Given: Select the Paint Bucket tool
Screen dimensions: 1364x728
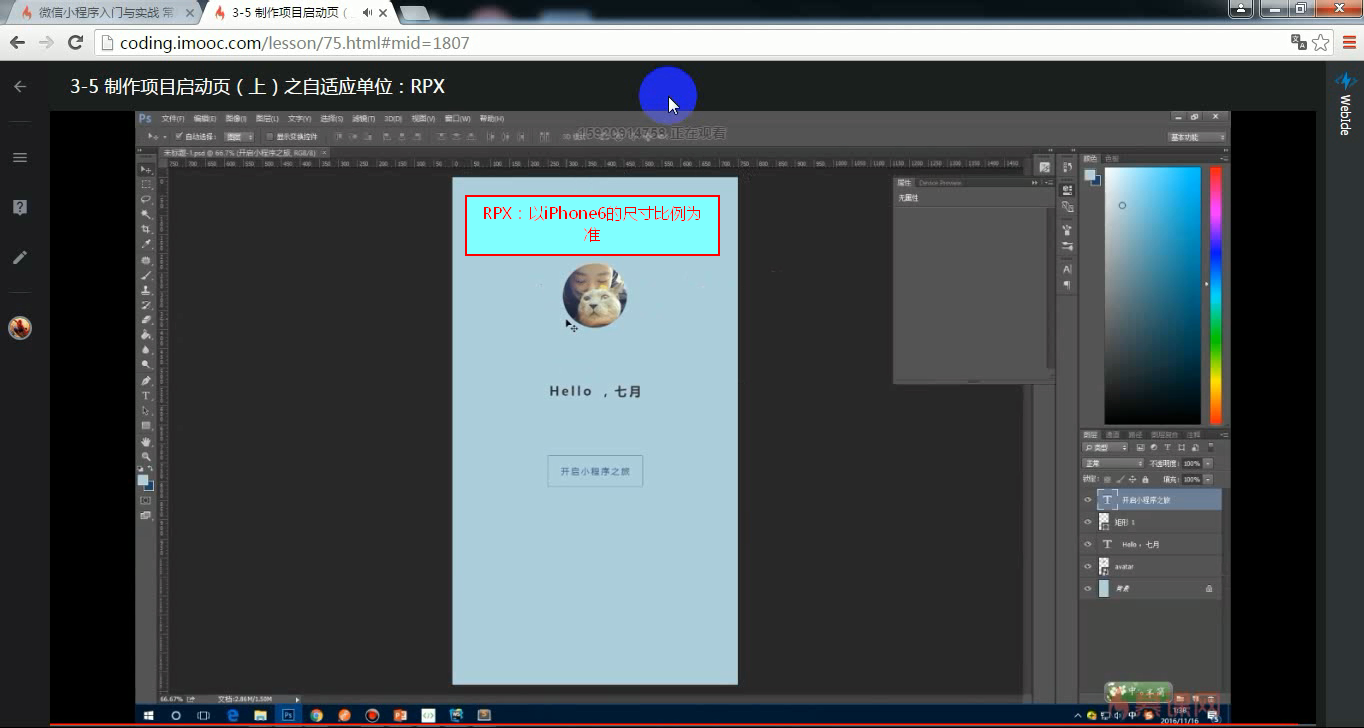Looking at the screenshot, I should point(146,335).
